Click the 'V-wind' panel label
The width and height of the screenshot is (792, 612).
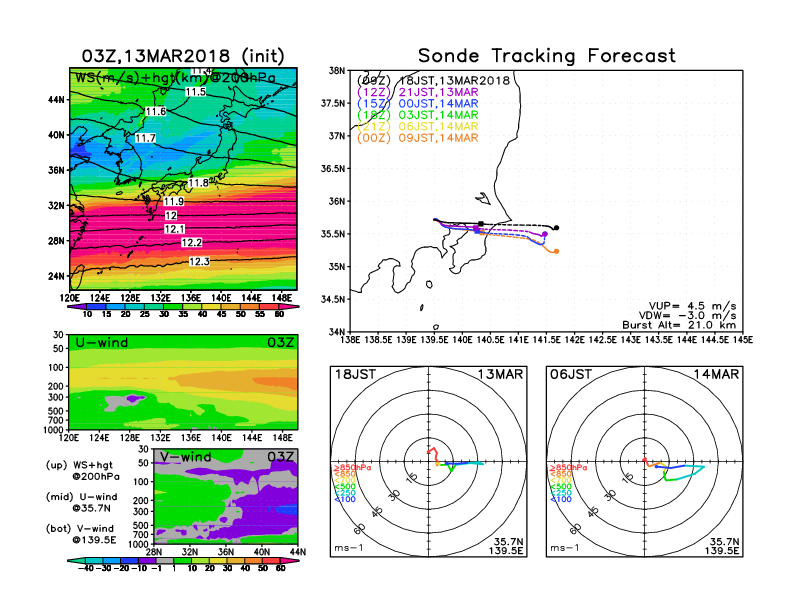tap(186, 457)
